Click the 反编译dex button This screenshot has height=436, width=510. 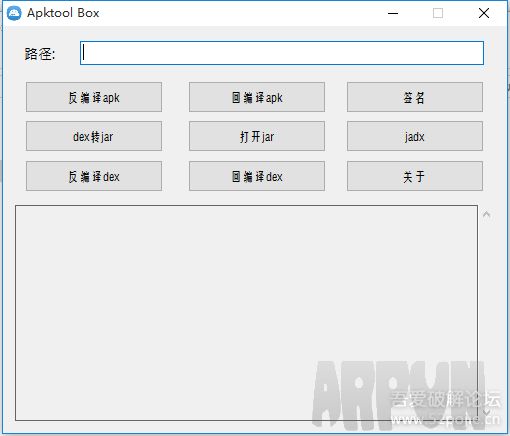click(x=94, y=176)
